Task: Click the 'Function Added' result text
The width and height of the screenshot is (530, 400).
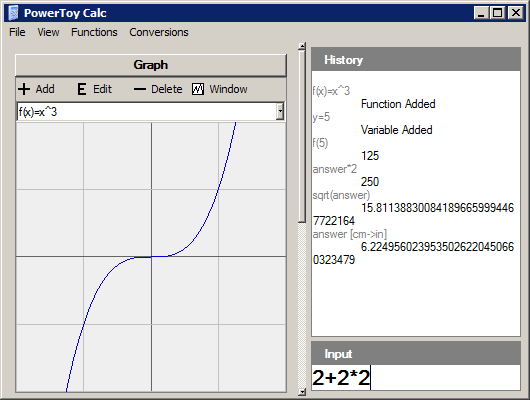Action: click(x=398, y=104)
